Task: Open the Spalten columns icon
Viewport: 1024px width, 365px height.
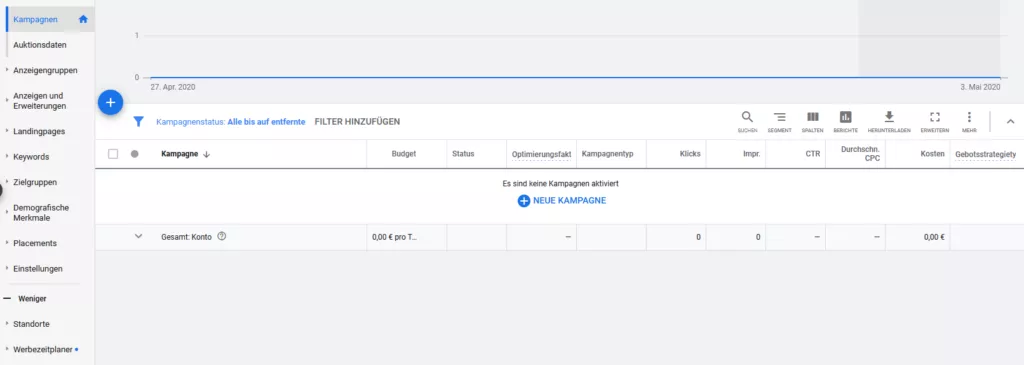Action: tap(812, 117)
